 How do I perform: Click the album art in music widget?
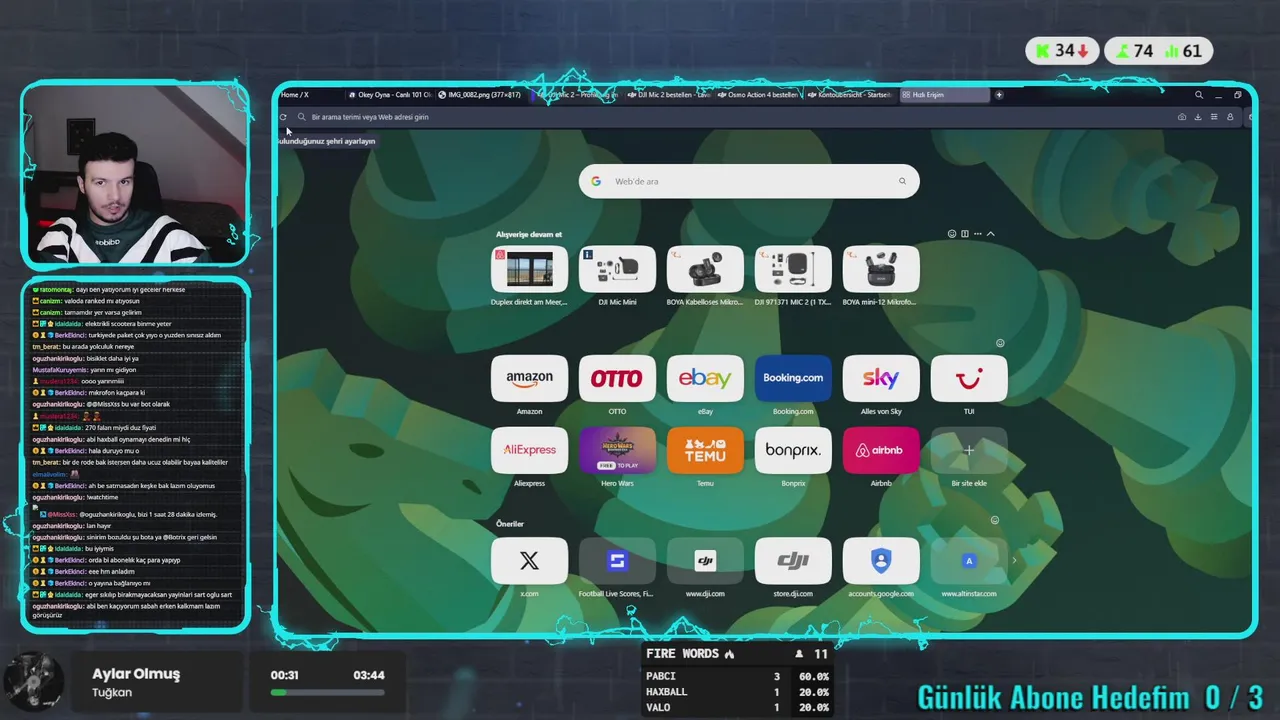point(33,682)
